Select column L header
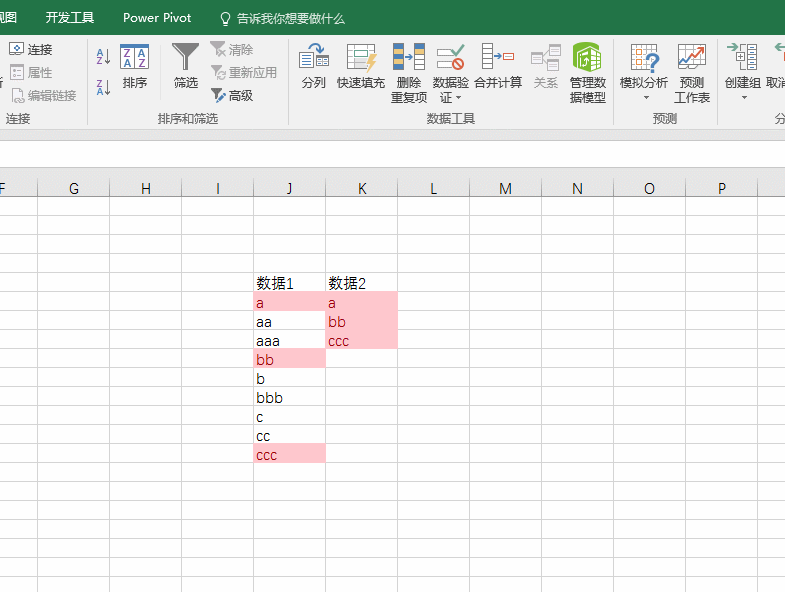 tap(434, 188)
